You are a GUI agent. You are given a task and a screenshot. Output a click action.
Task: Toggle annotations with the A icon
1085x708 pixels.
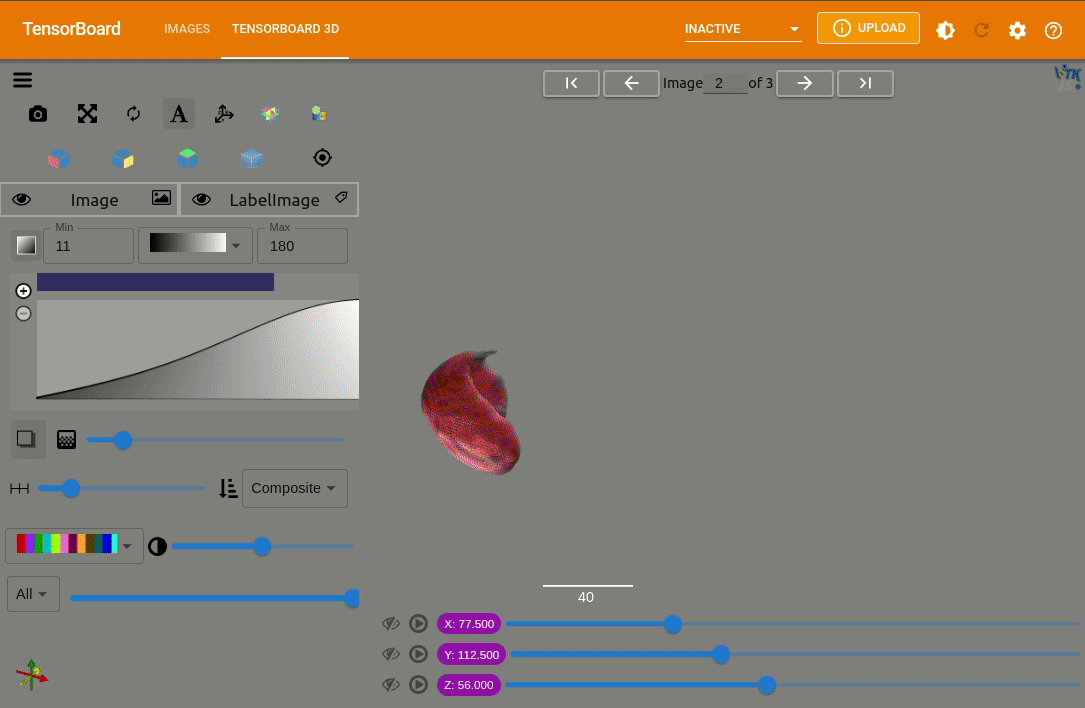click(x=179, y=114)
